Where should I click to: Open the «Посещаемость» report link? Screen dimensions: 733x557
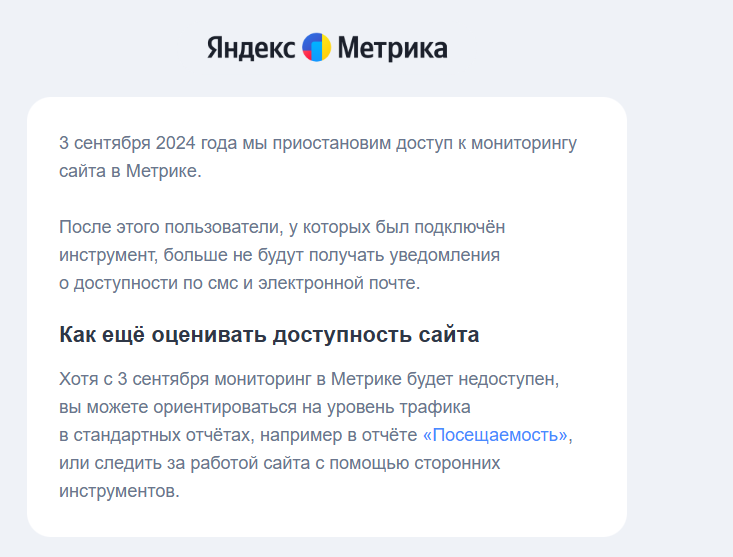coord(497,435)
